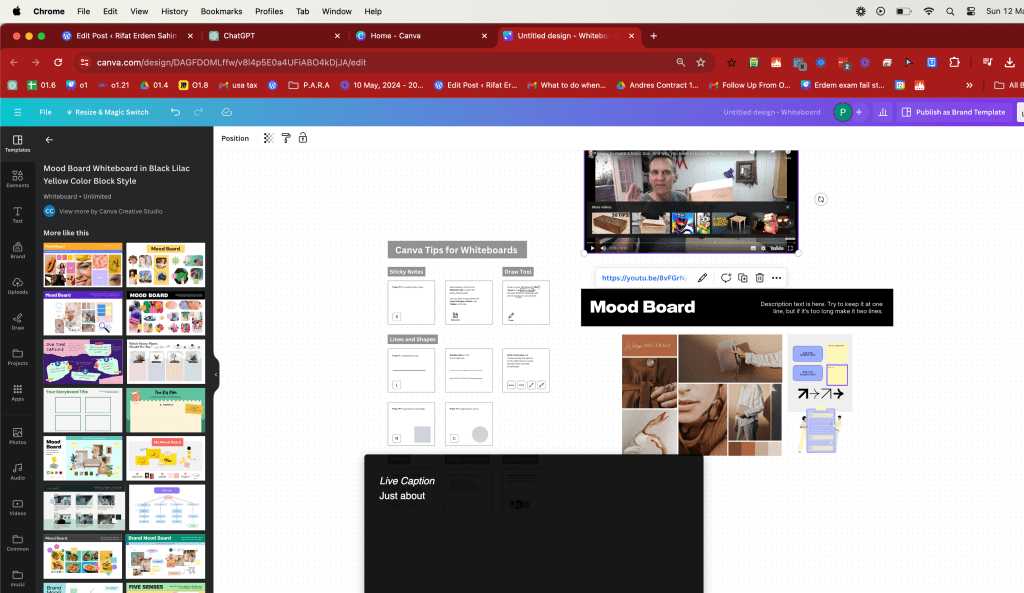The width and height of the screenshot is (1024, 593).
Task: Open the Videos sidebar tab
Action: tap(18, 507)
